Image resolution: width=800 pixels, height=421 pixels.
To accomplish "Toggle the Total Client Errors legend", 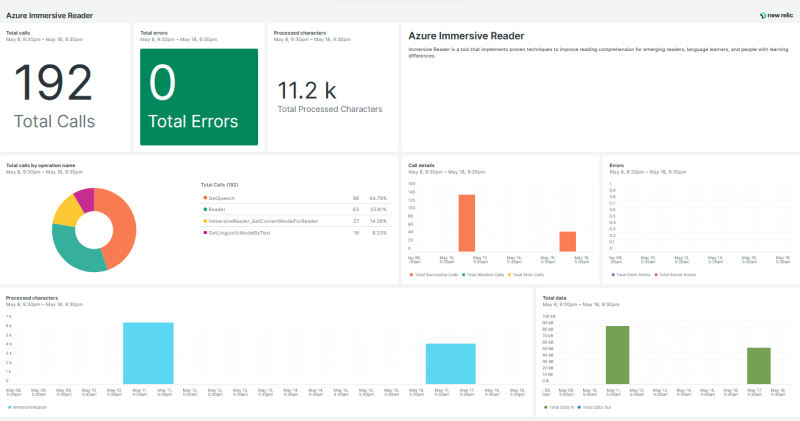I will coord(631,273).
